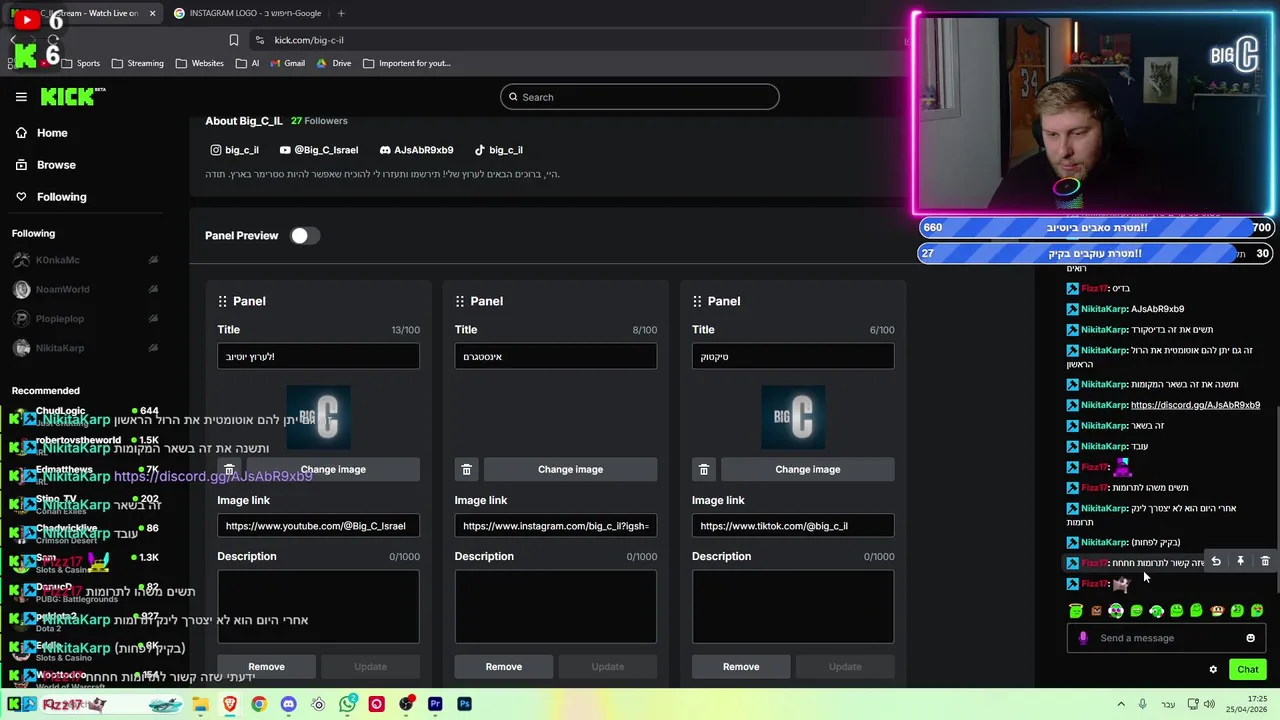Click the green Chat send button

pos(1248,670)
